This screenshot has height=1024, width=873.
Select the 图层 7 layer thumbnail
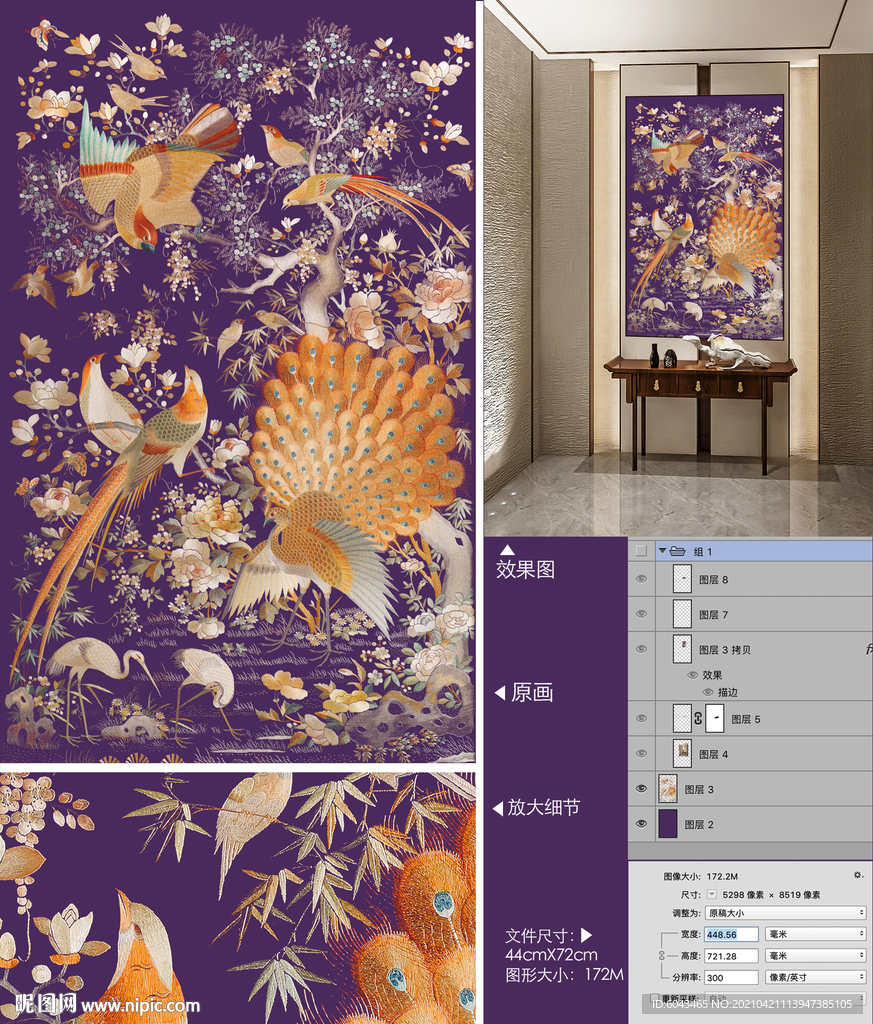(x=682, y=614)
